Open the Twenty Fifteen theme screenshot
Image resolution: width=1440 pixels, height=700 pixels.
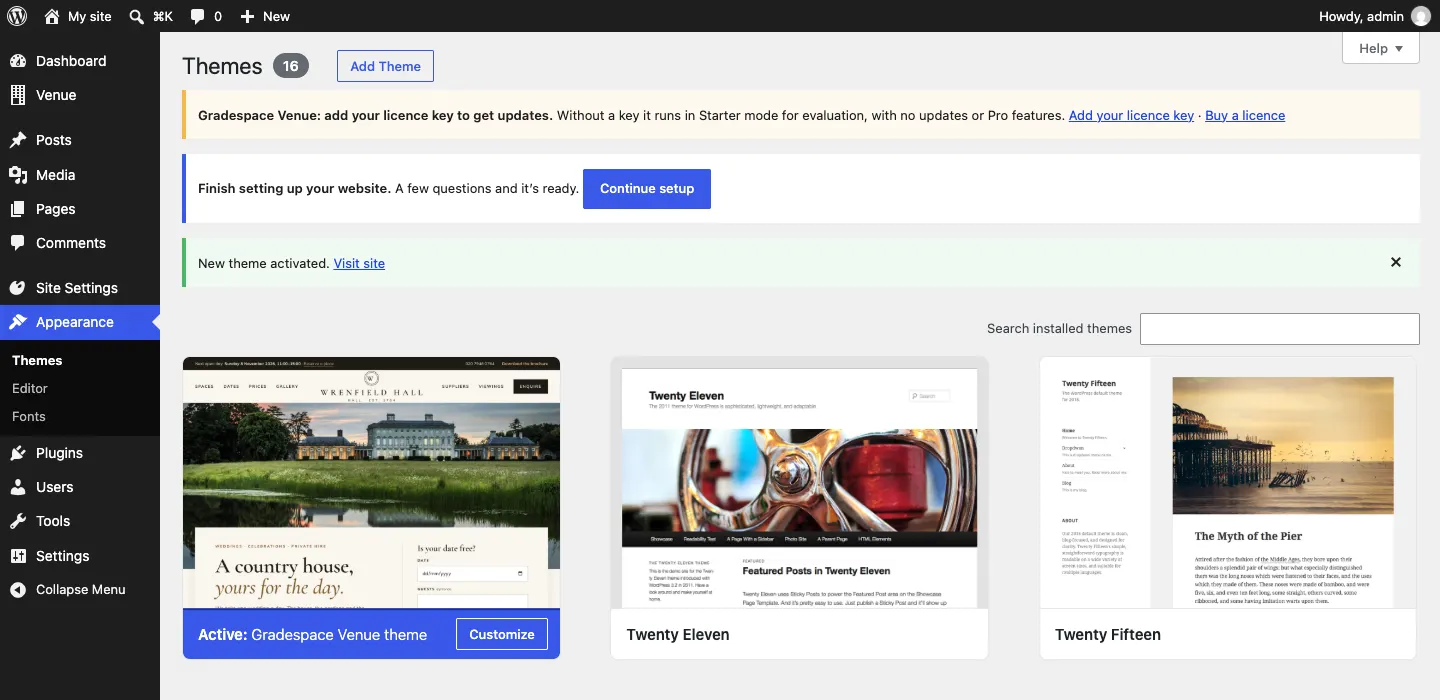[x=1228, y=483]
